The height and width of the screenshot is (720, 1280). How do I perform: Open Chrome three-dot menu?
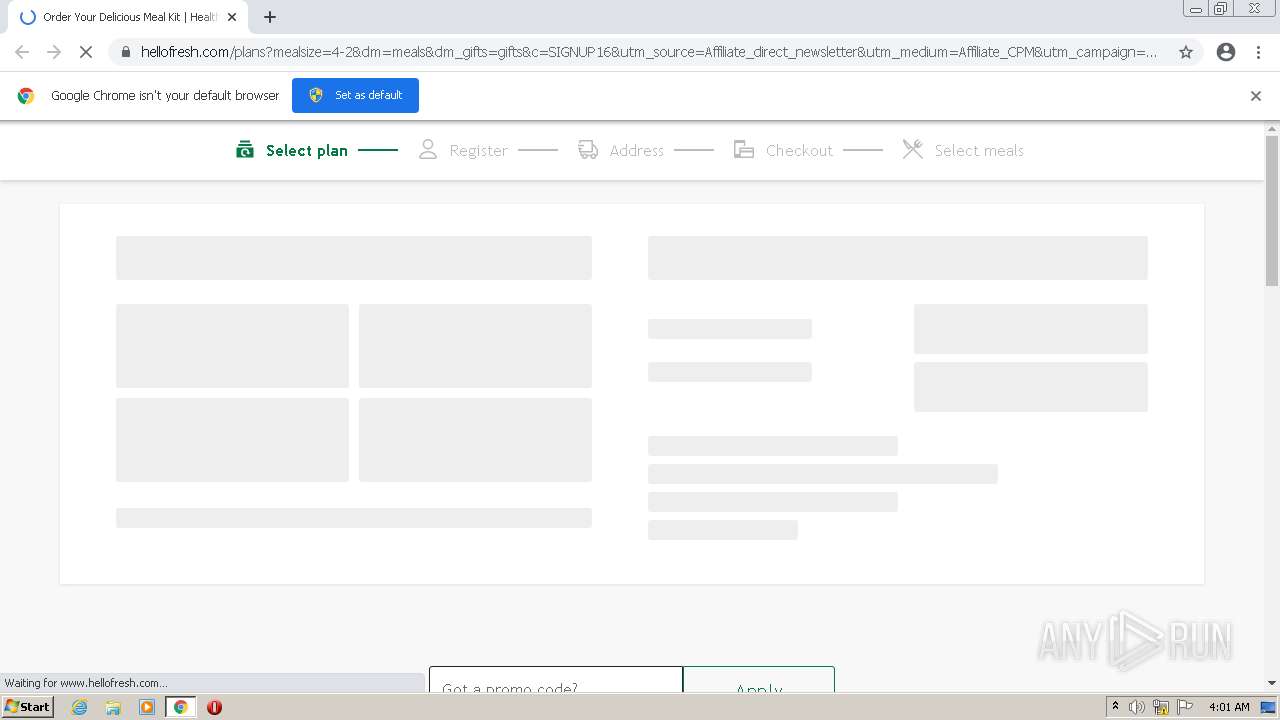click(1258, 52)
